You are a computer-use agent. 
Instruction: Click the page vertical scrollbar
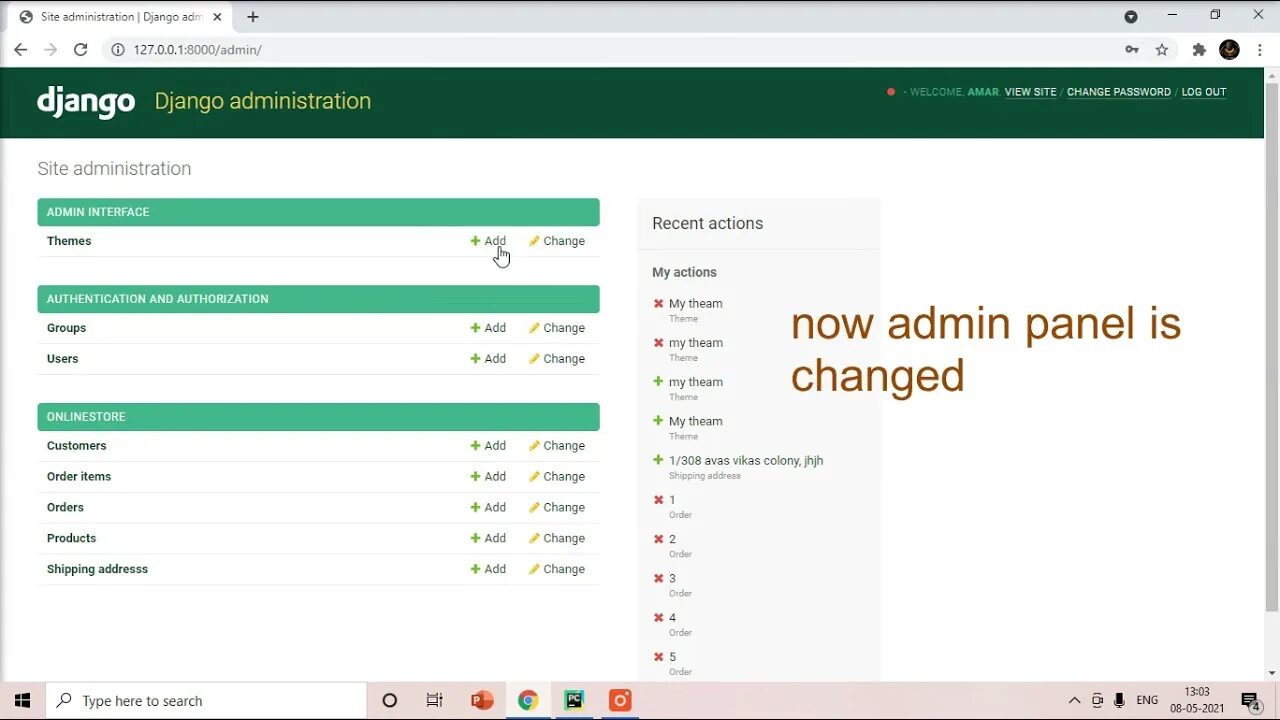coord(1272,345)
